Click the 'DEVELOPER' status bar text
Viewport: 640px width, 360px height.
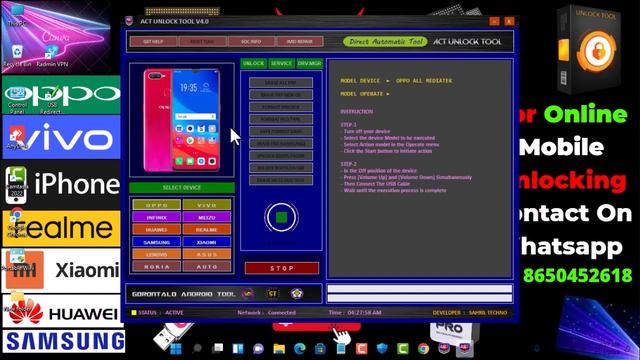(470, 313)
